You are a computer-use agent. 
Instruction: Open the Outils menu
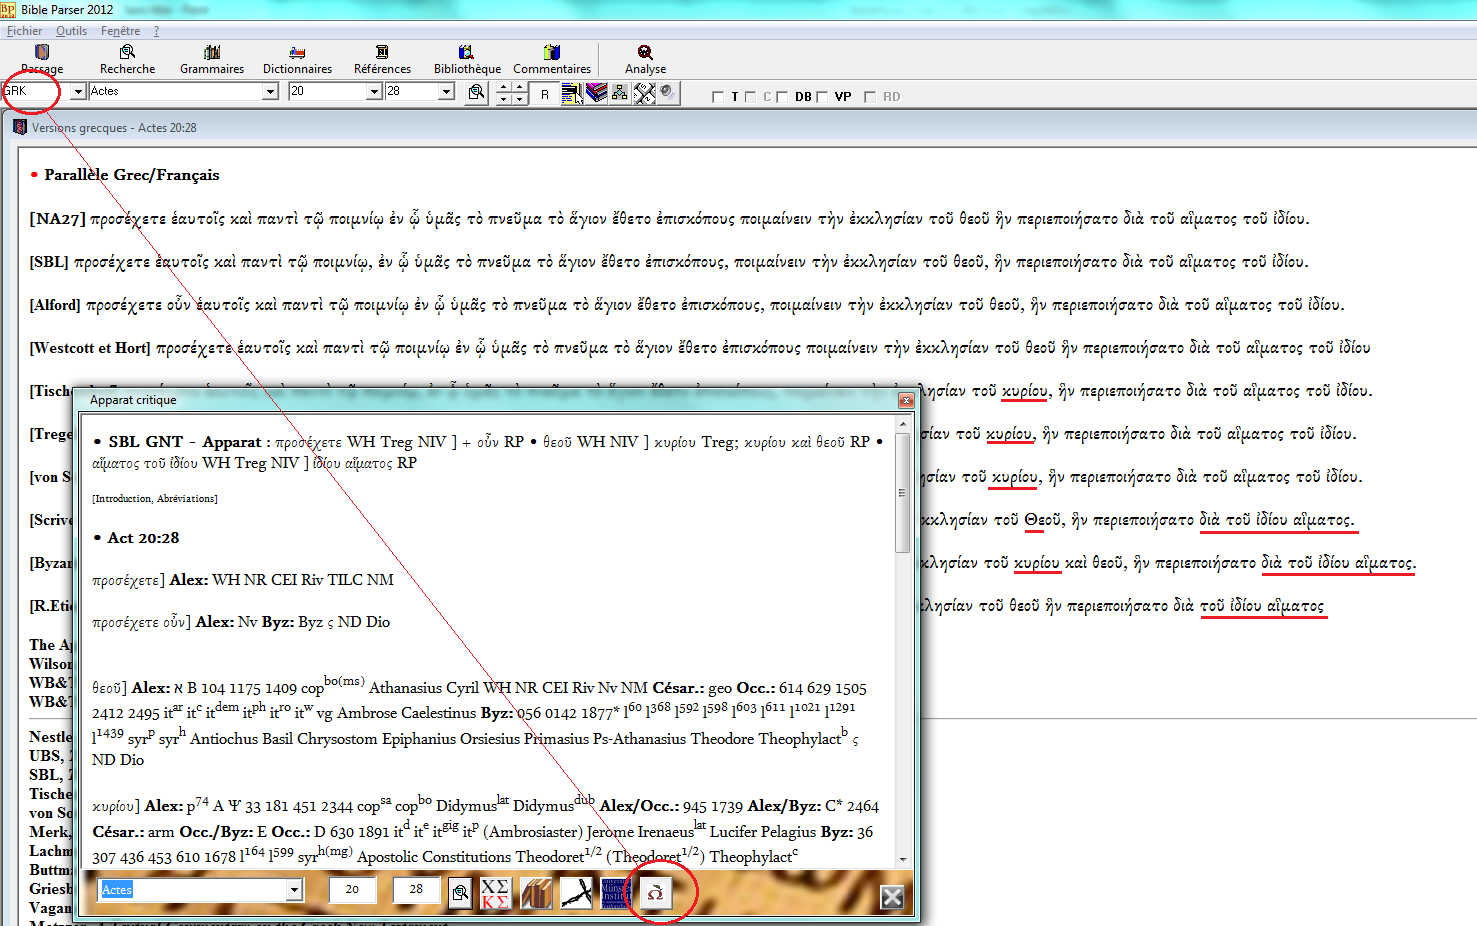71,31
